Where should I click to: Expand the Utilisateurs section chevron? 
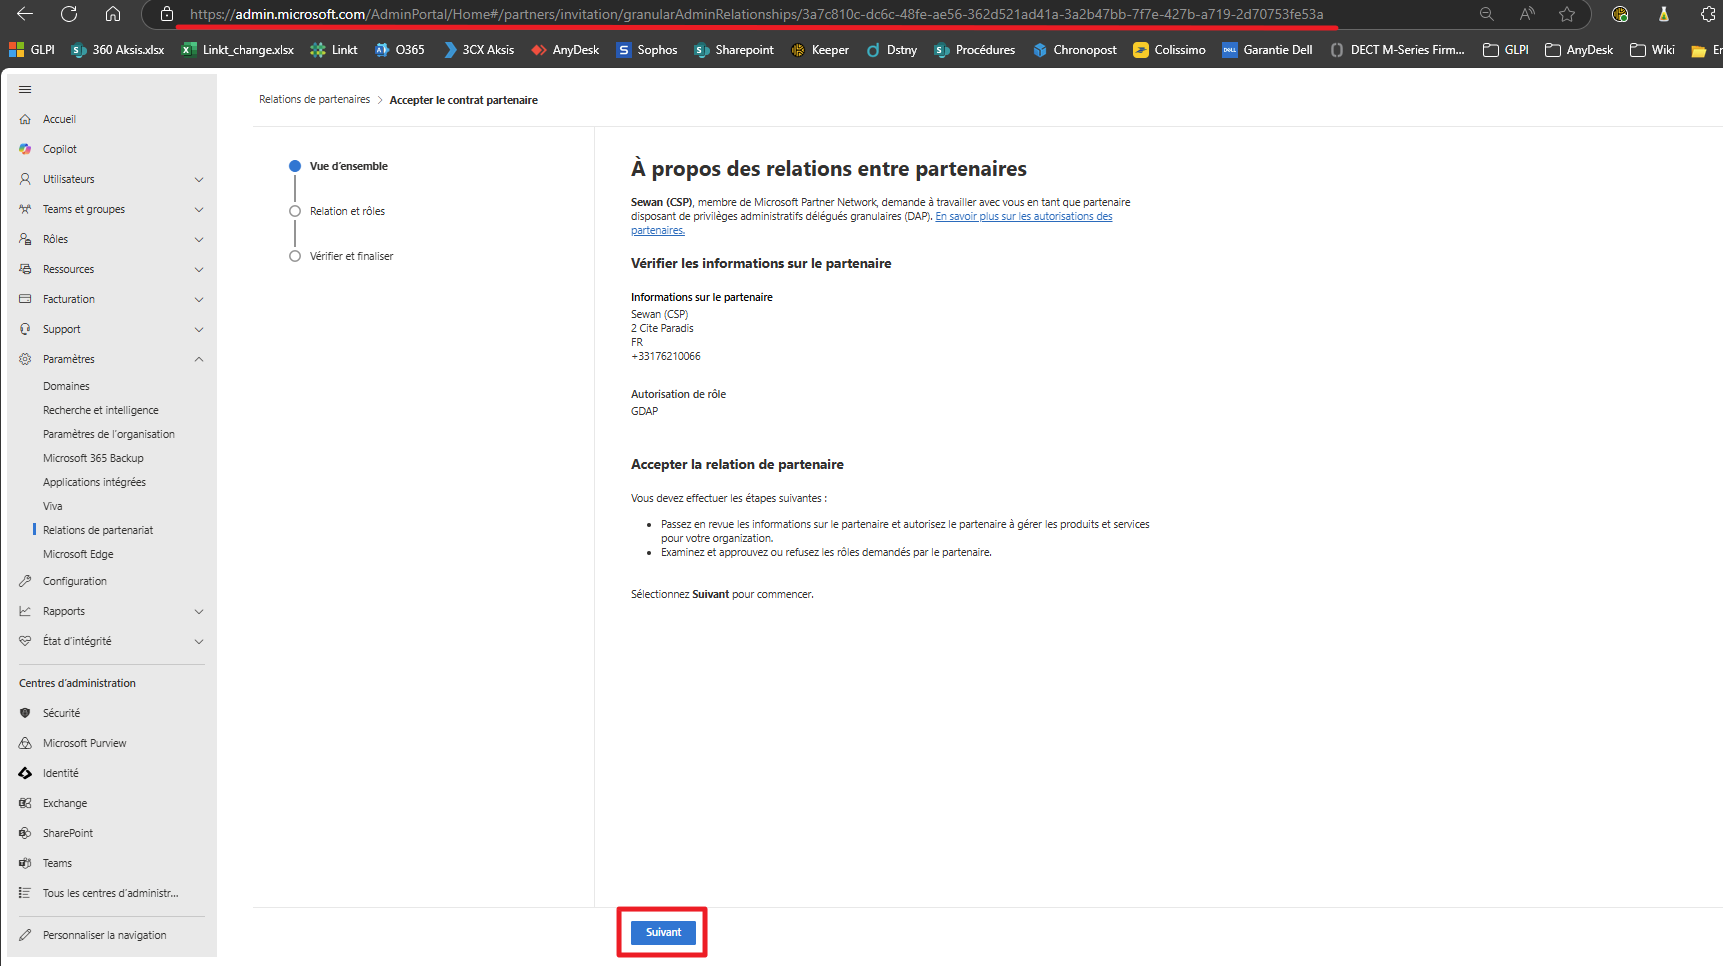coord(199,179)
